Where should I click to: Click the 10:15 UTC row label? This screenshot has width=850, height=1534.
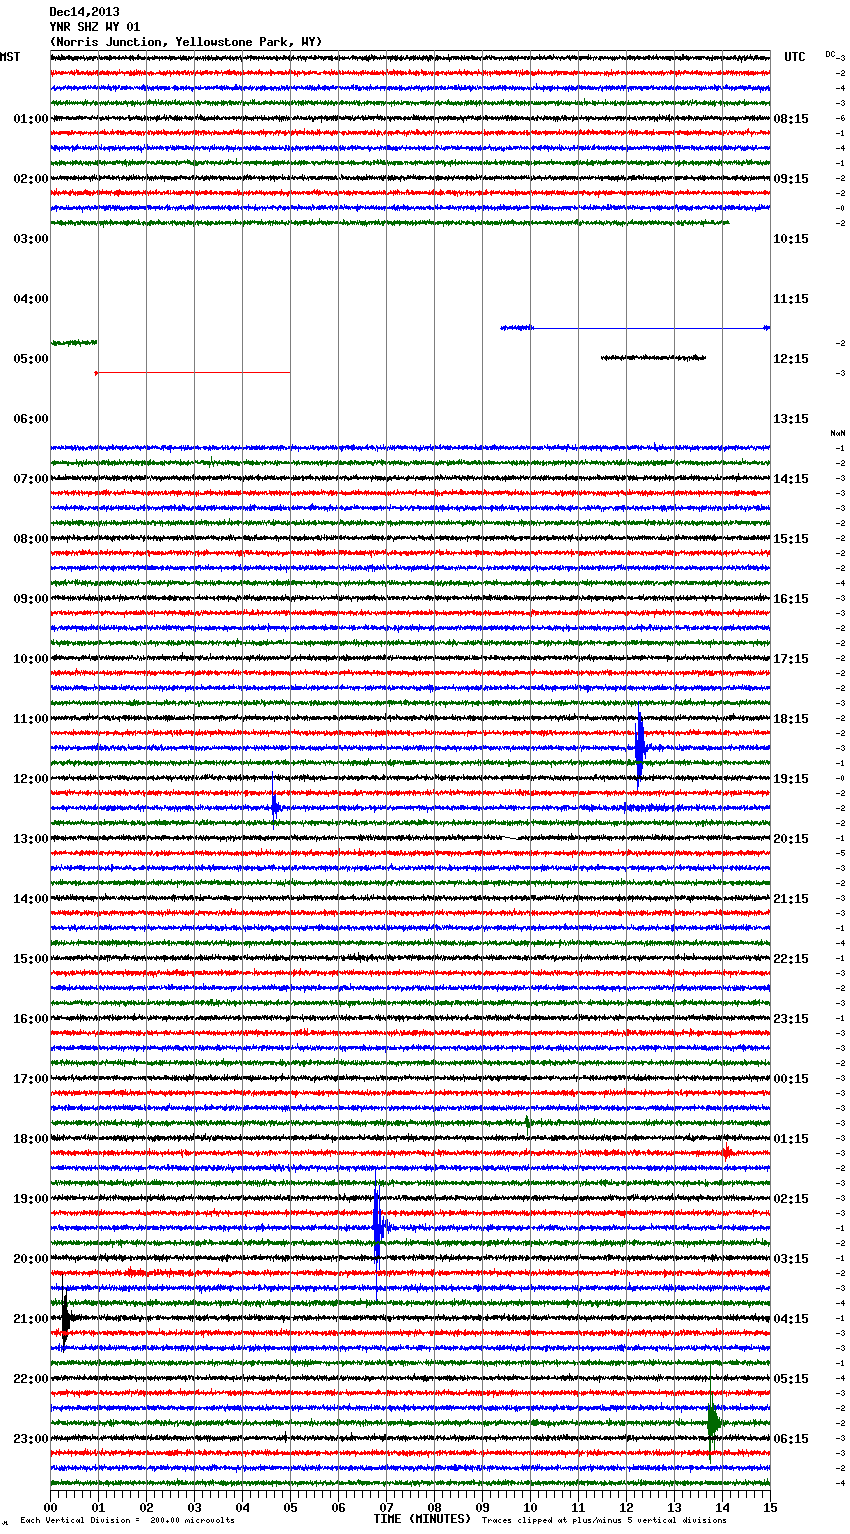coord(791,239)
